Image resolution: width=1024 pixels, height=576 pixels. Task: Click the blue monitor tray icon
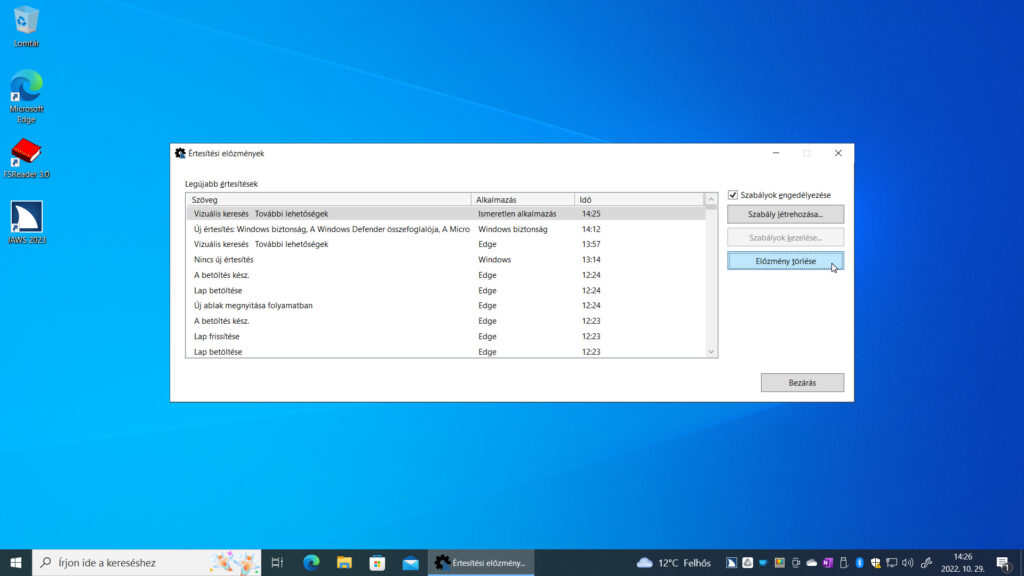pyautogui.click(x=763, y=562)
